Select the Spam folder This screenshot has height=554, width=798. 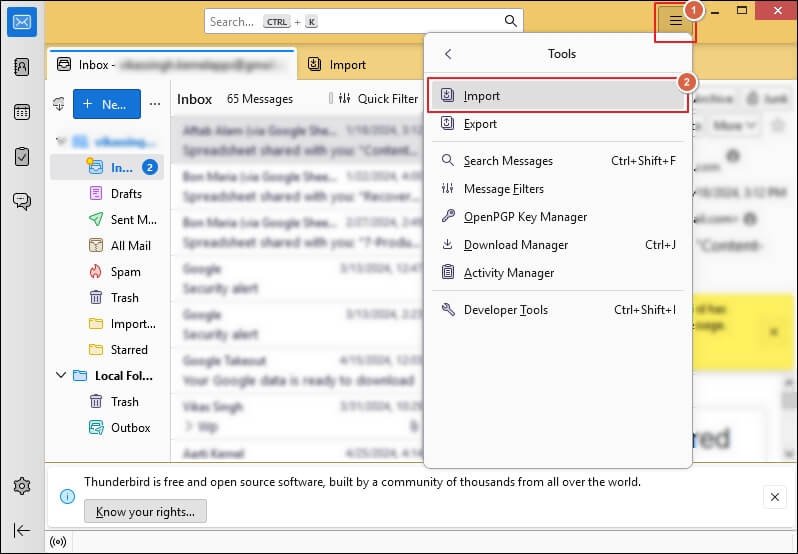click(107, 272)
